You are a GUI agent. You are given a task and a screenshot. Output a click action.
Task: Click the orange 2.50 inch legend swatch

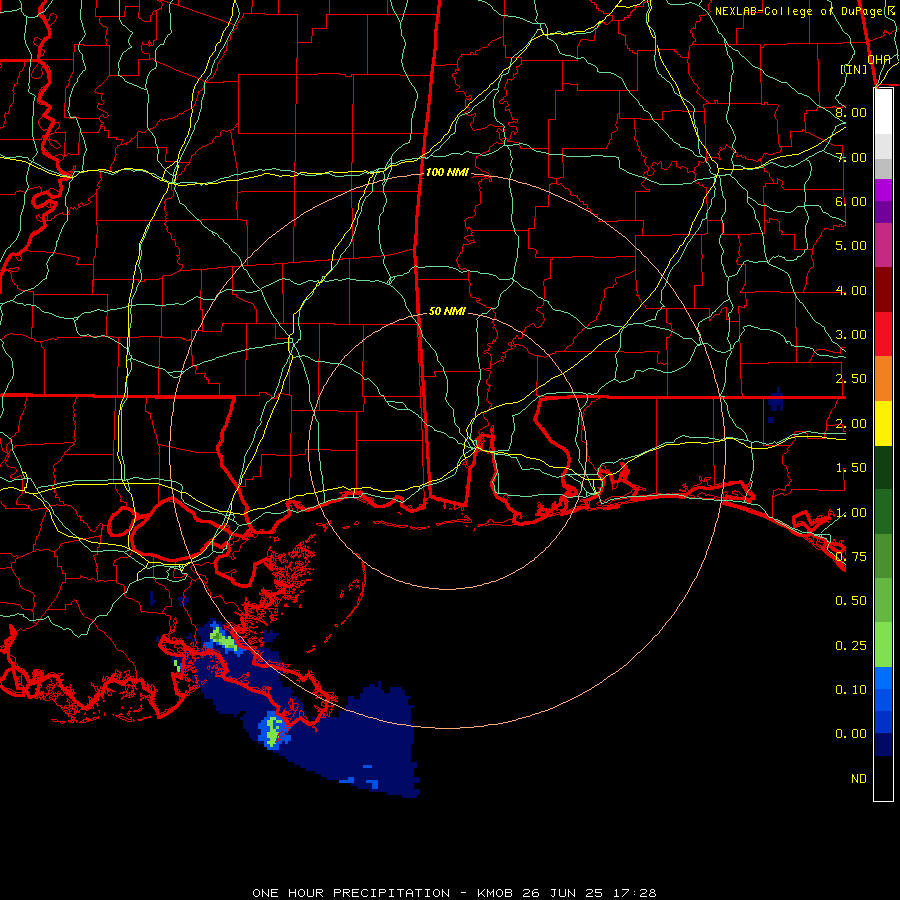tap(883, 378)
